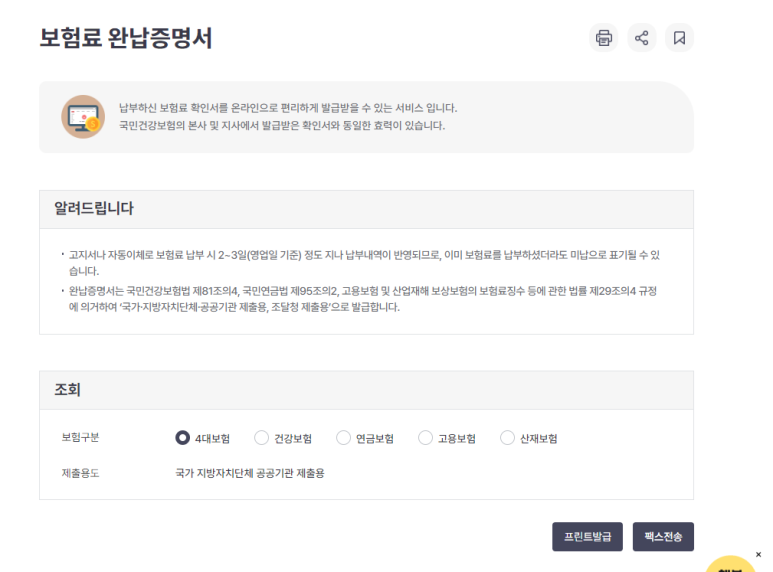This screenshot has width=773, height=572.
Task: Click the computer-with-coin service illustration icon
Action: tap(83, 117)
